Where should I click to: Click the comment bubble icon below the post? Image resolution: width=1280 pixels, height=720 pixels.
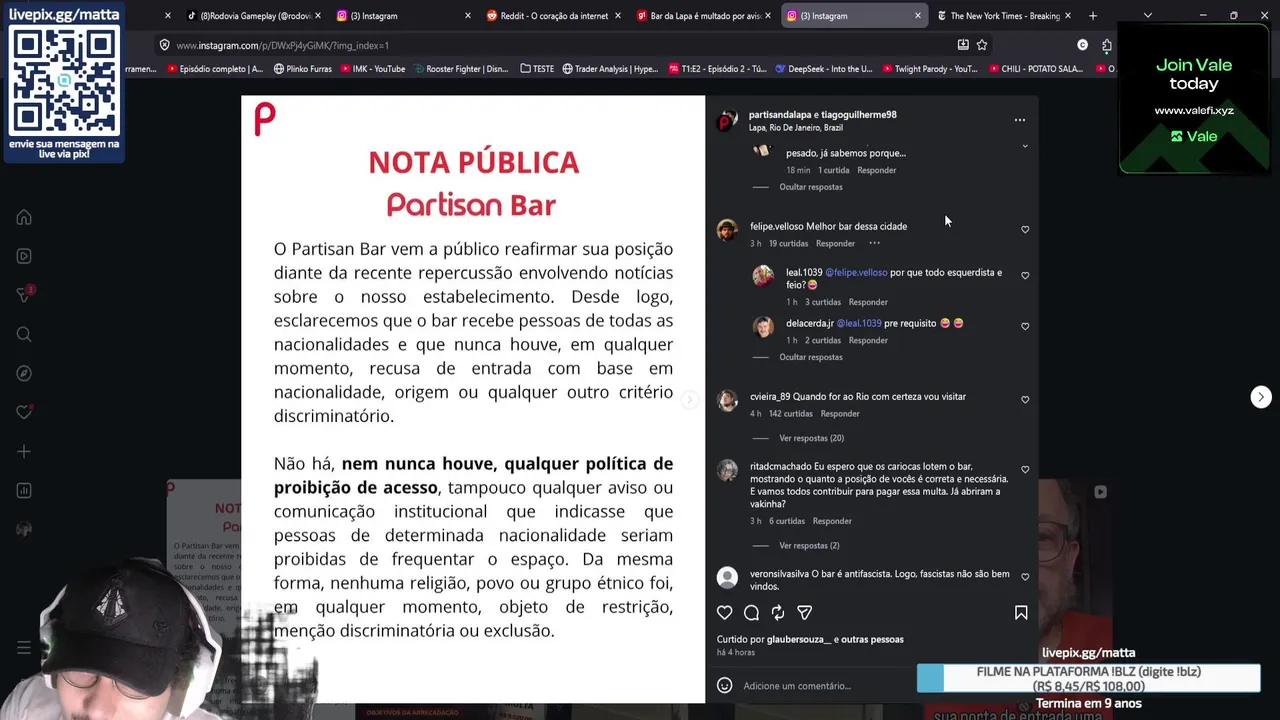pyautogui.click(x=751, y=612)
